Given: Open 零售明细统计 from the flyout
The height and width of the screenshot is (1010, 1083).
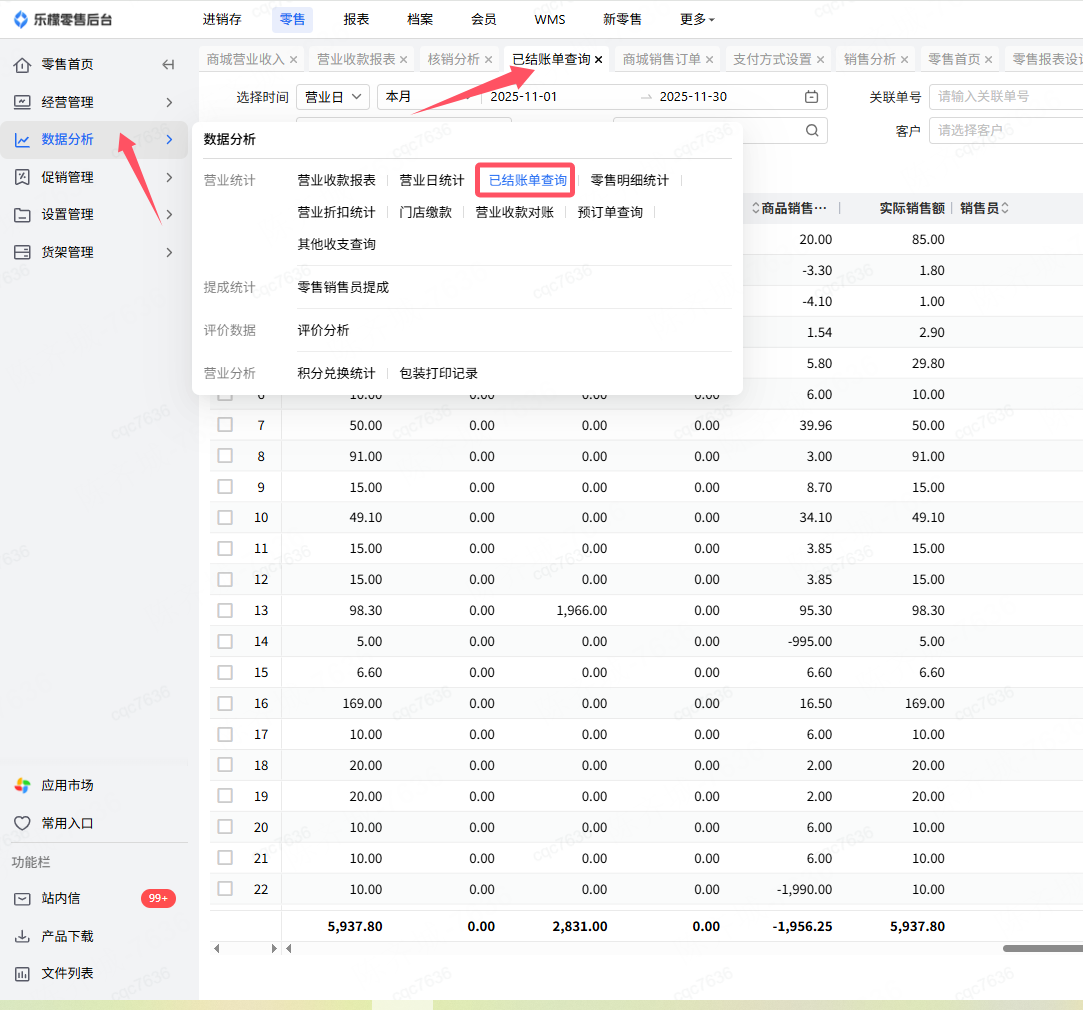Looking at the screenshot, I should click(629, 181).
